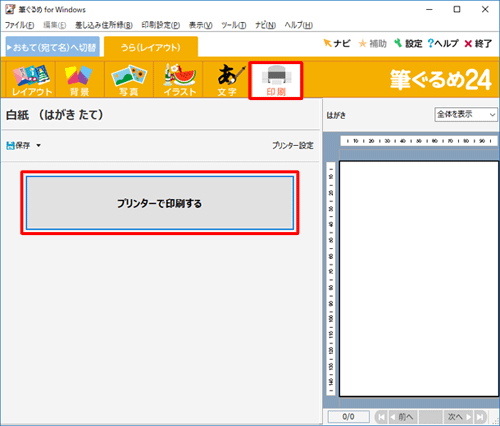Switch to おもて(宛て名)へ切替 tab
Screen dimensions: 500x426
tap(53, 47)
